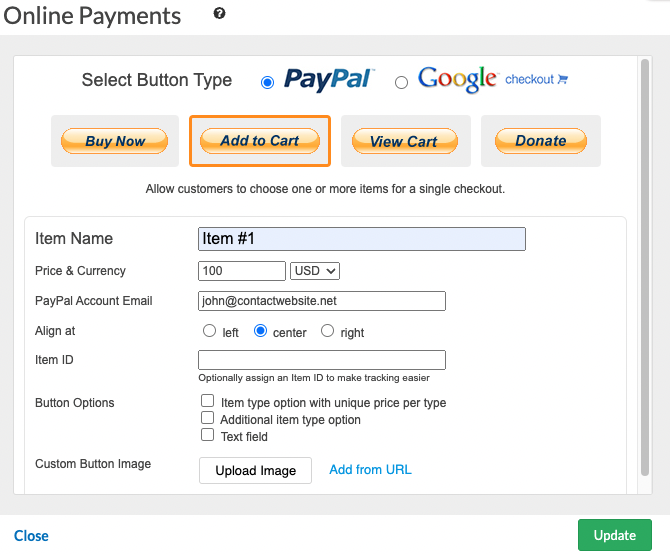
Task: Click the Close link
Action: [x=31, y=536]
